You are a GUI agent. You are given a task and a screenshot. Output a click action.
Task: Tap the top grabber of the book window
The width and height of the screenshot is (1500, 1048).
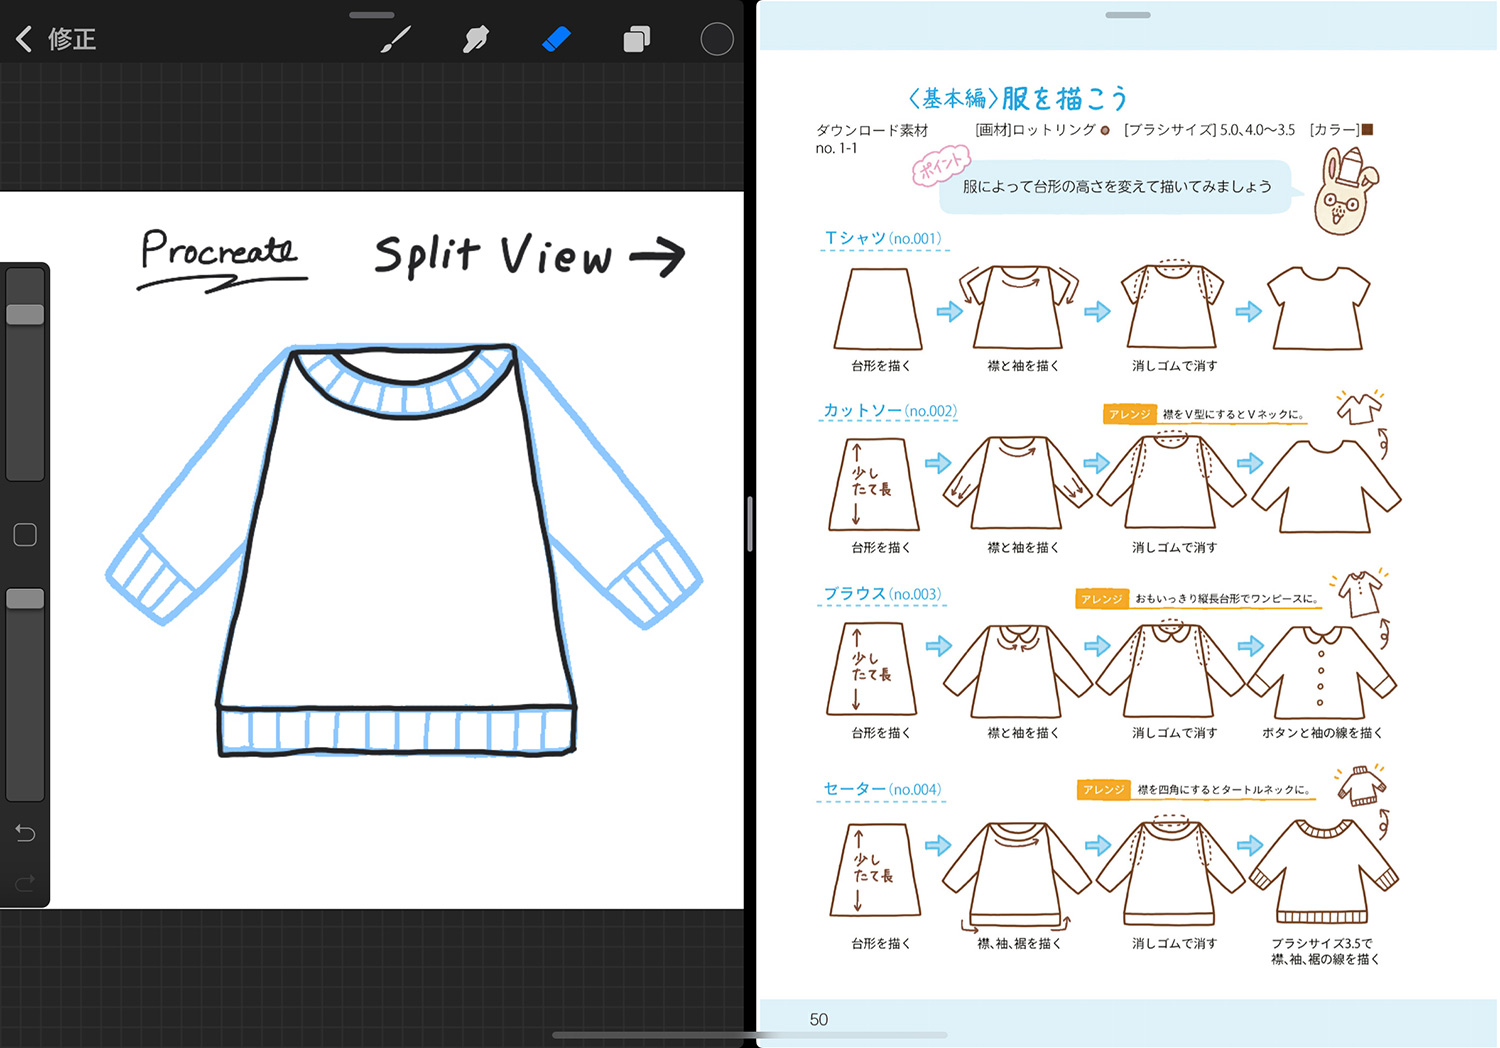tap(1128, 15)
